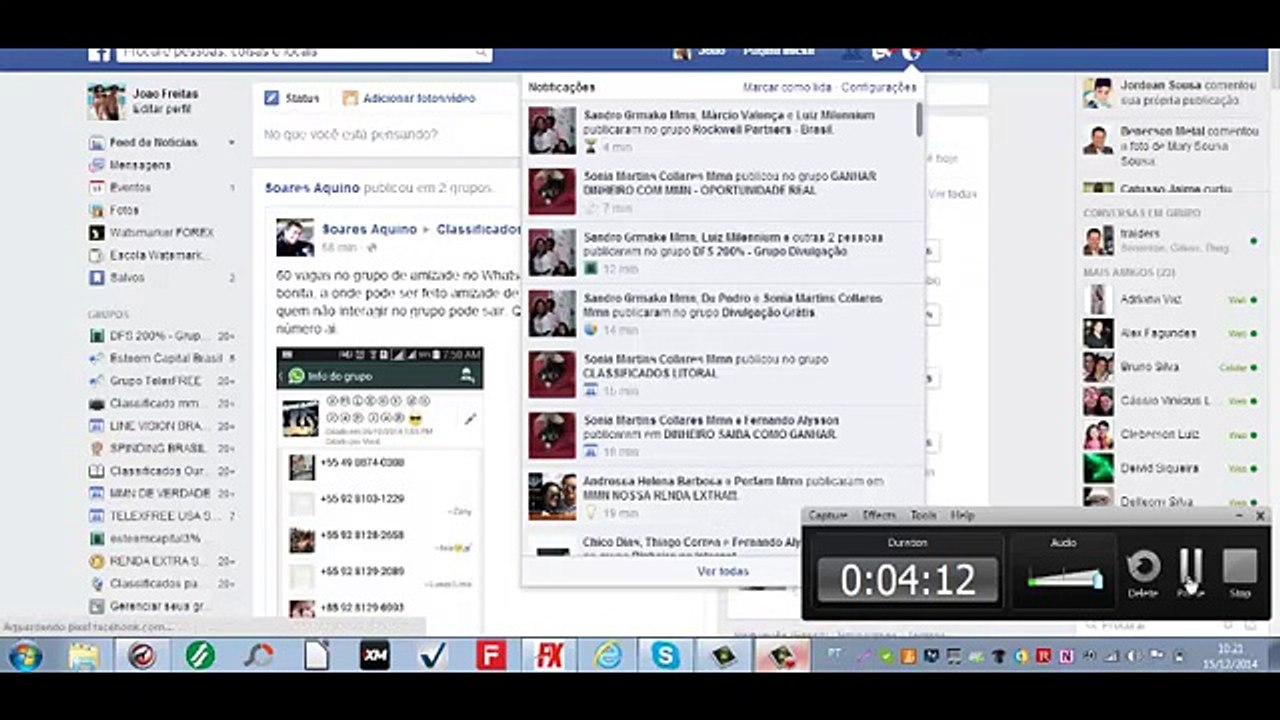Click the Status composer icon

pyautogui.click(x=271, y=98)
